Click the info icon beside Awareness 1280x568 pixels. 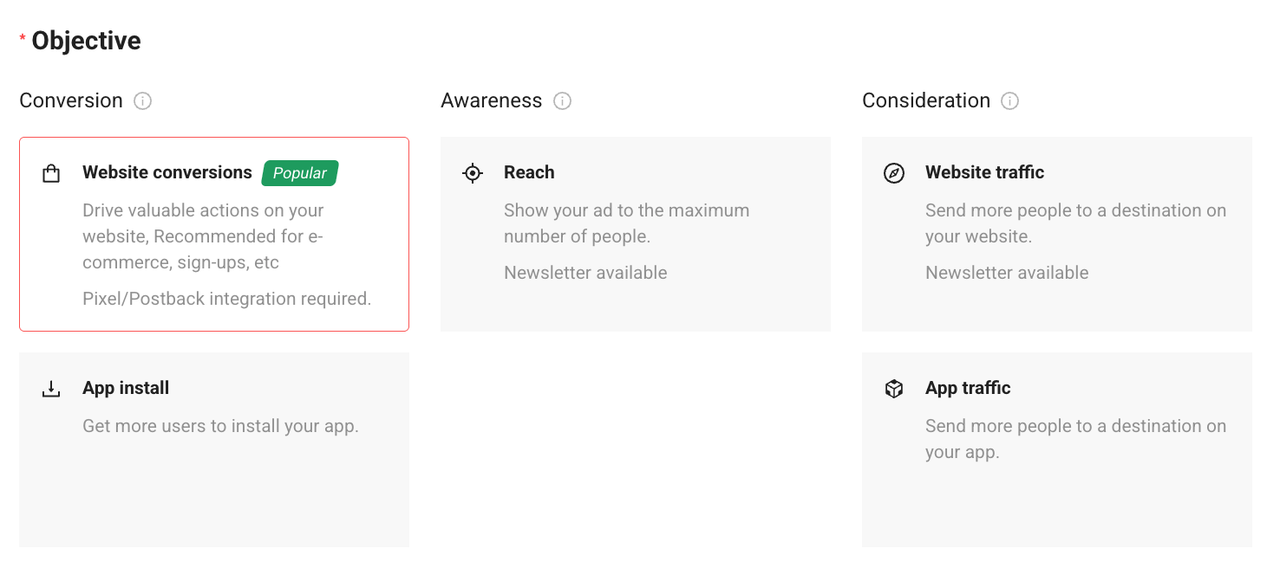click(x=563, y=101)
